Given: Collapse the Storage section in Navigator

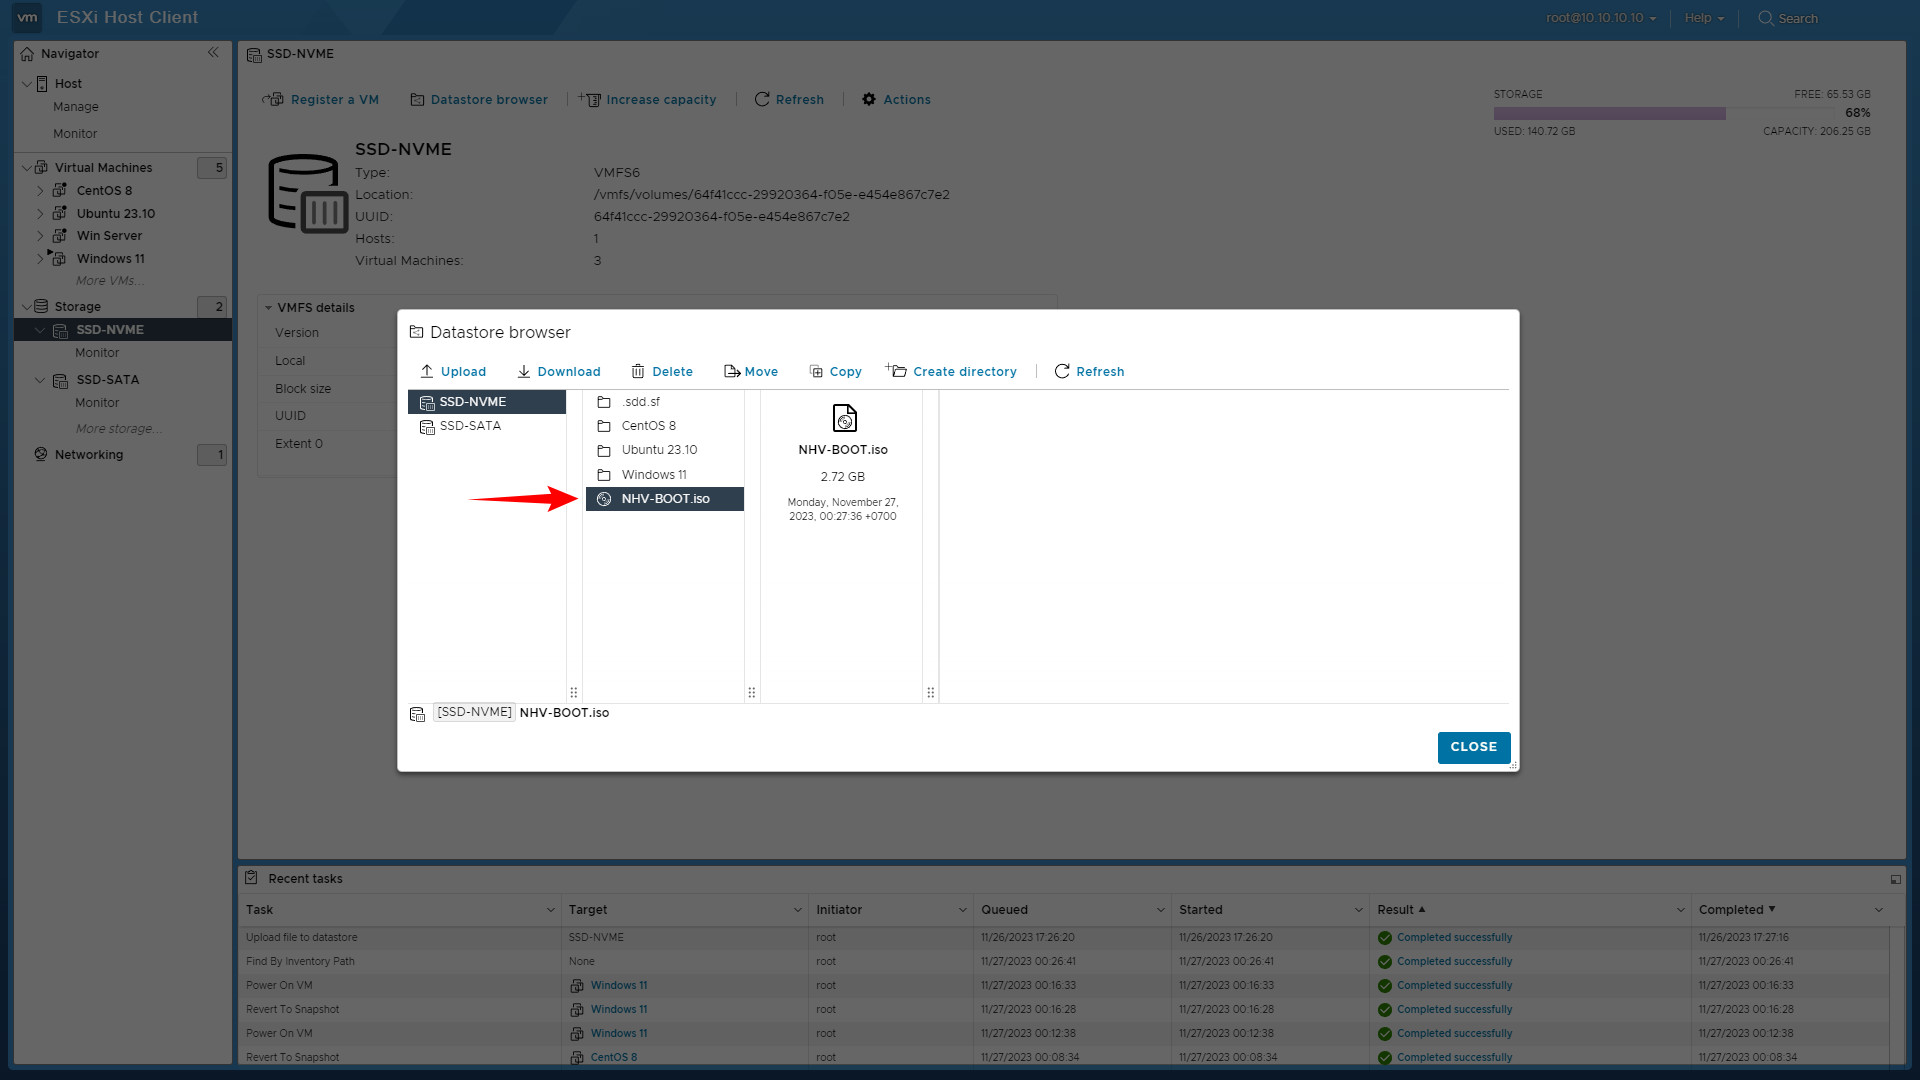Looking at the screenshot, I should point(26,307).
